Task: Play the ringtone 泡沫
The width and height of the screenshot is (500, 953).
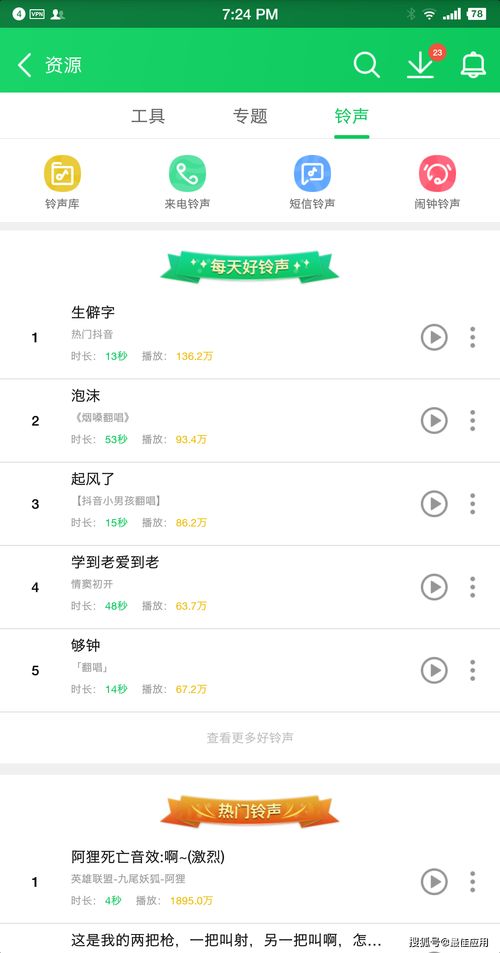Action: (x=434, y=421)
